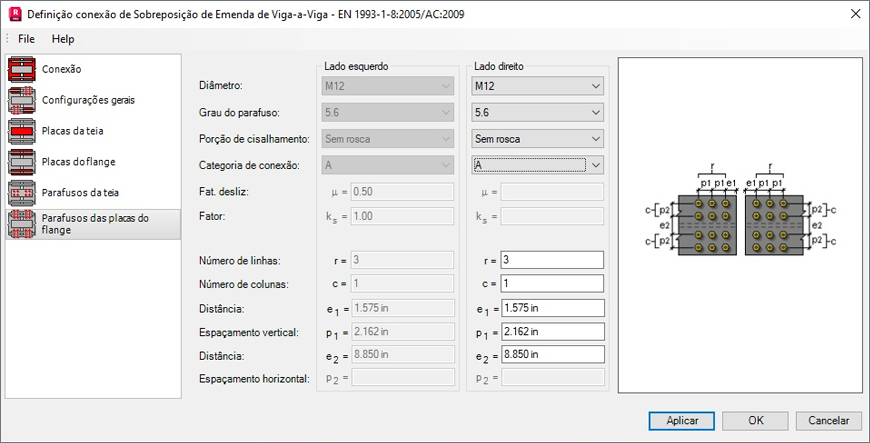870x443 pixels.
Task: Open right-side Grau do parafuso dropdown
Action: 537,112
